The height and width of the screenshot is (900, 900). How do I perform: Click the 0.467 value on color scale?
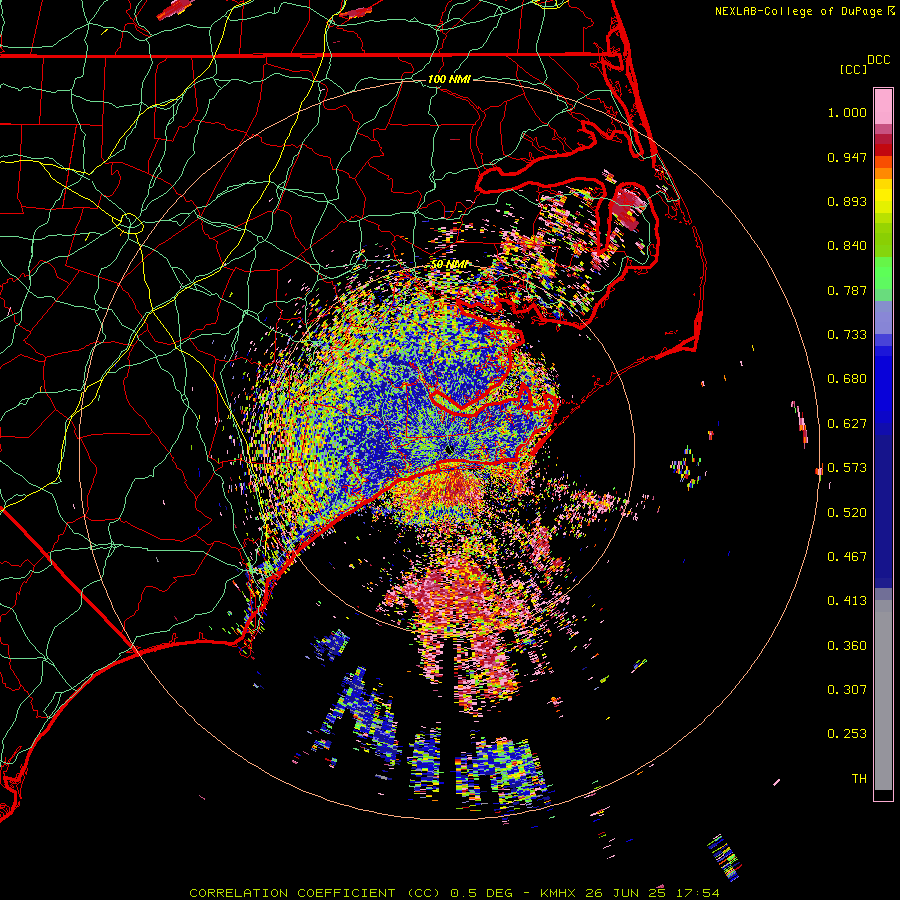click(x=847, y=557)
